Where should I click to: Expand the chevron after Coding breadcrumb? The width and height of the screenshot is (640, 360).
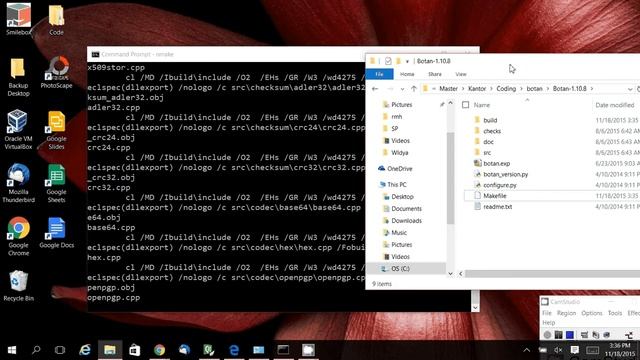point(521,89)
